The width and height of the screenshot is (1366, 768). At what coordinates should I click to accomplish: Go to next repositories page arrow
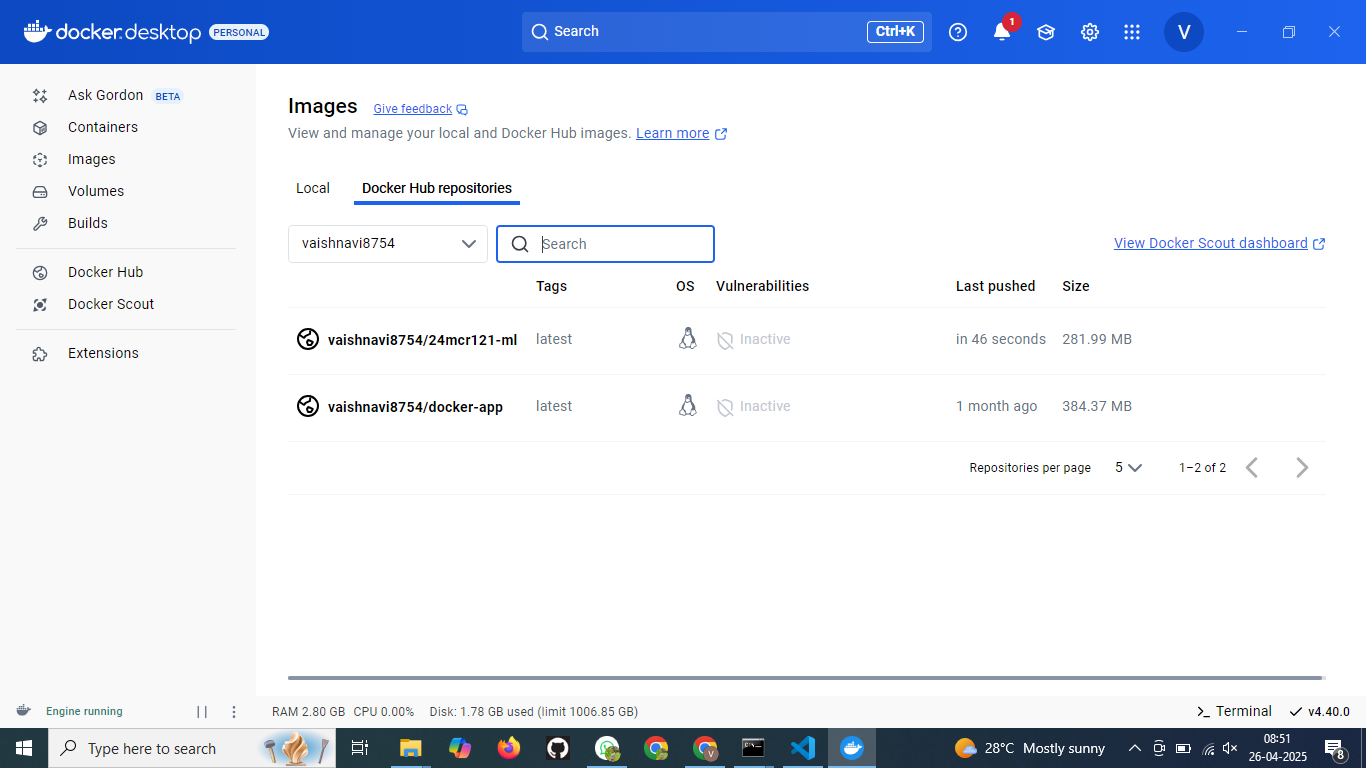1302,467
